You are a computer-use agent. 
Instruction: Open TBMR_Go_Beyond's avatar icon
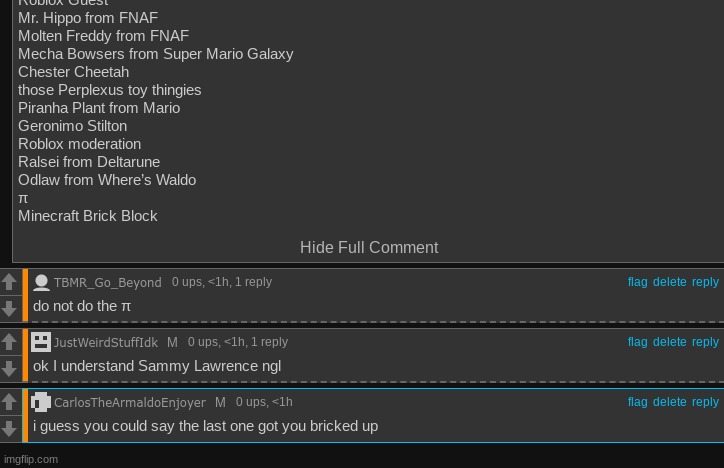point(41,282)
